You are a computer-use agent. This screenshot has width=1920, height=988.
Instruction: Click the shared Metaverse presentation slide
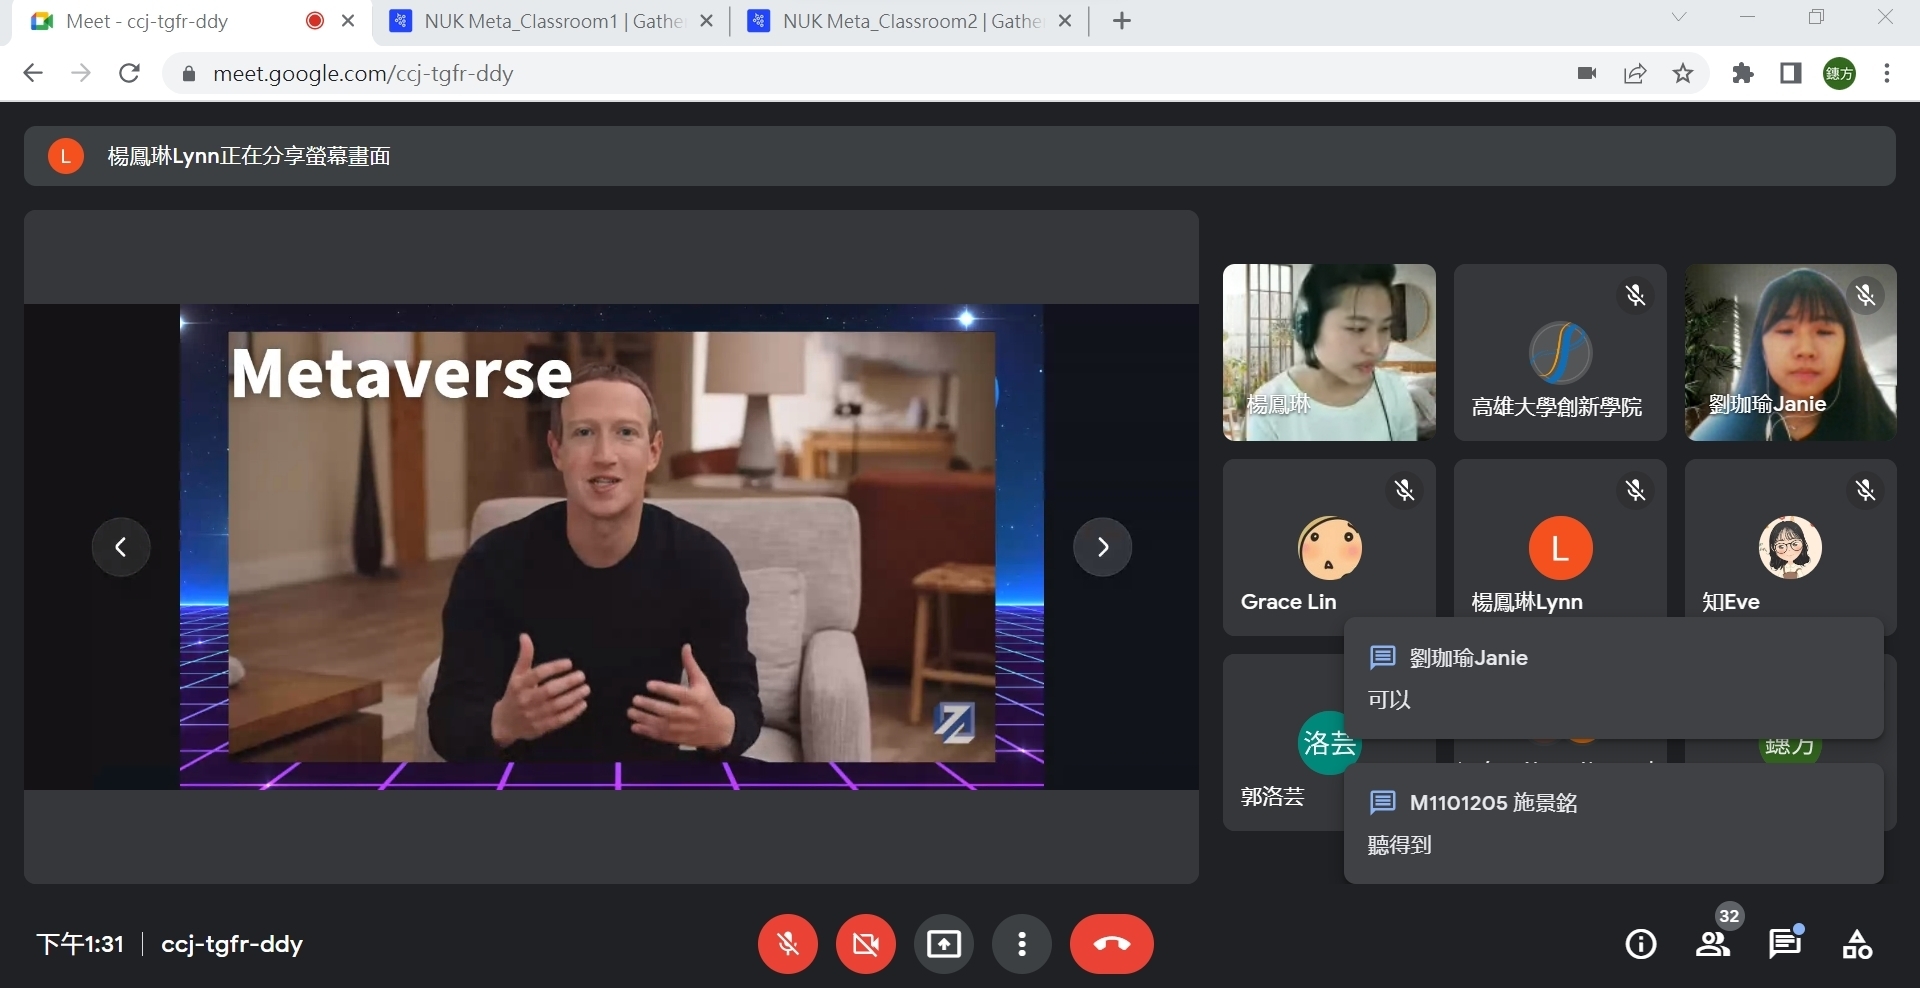click(612, 547)
